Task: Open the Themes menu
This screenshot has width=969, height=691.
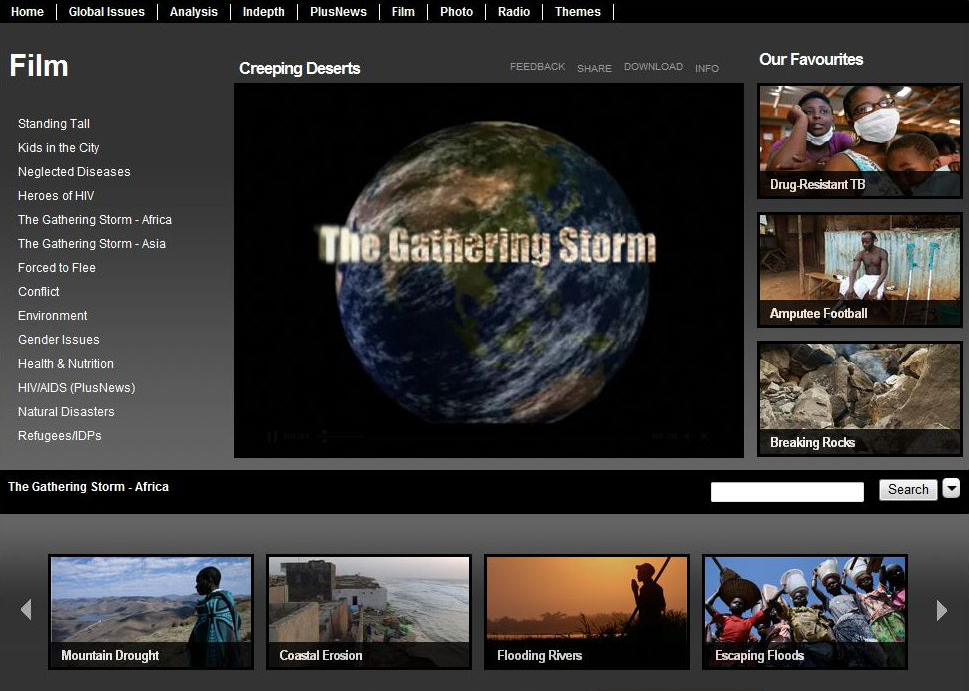Action: [578, 12]
